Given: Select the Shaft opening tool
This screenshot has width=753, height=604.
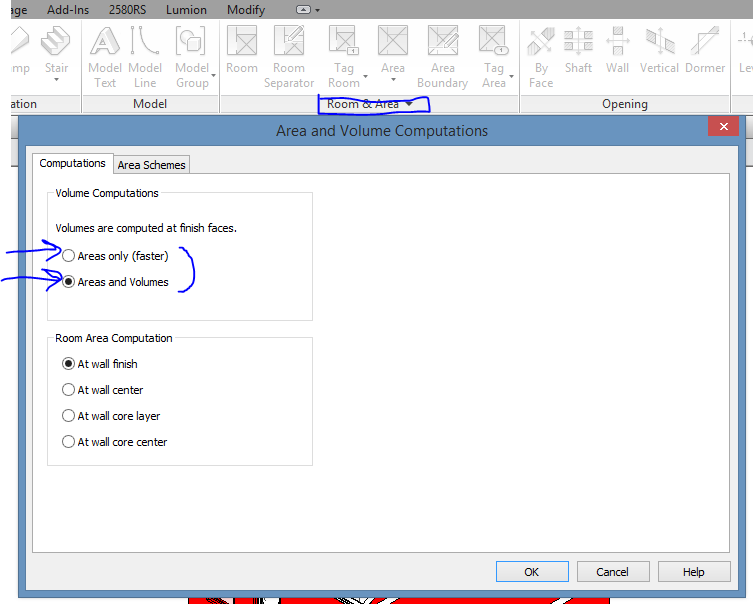Looking at the screenshot, I should [x=578, y=42].
